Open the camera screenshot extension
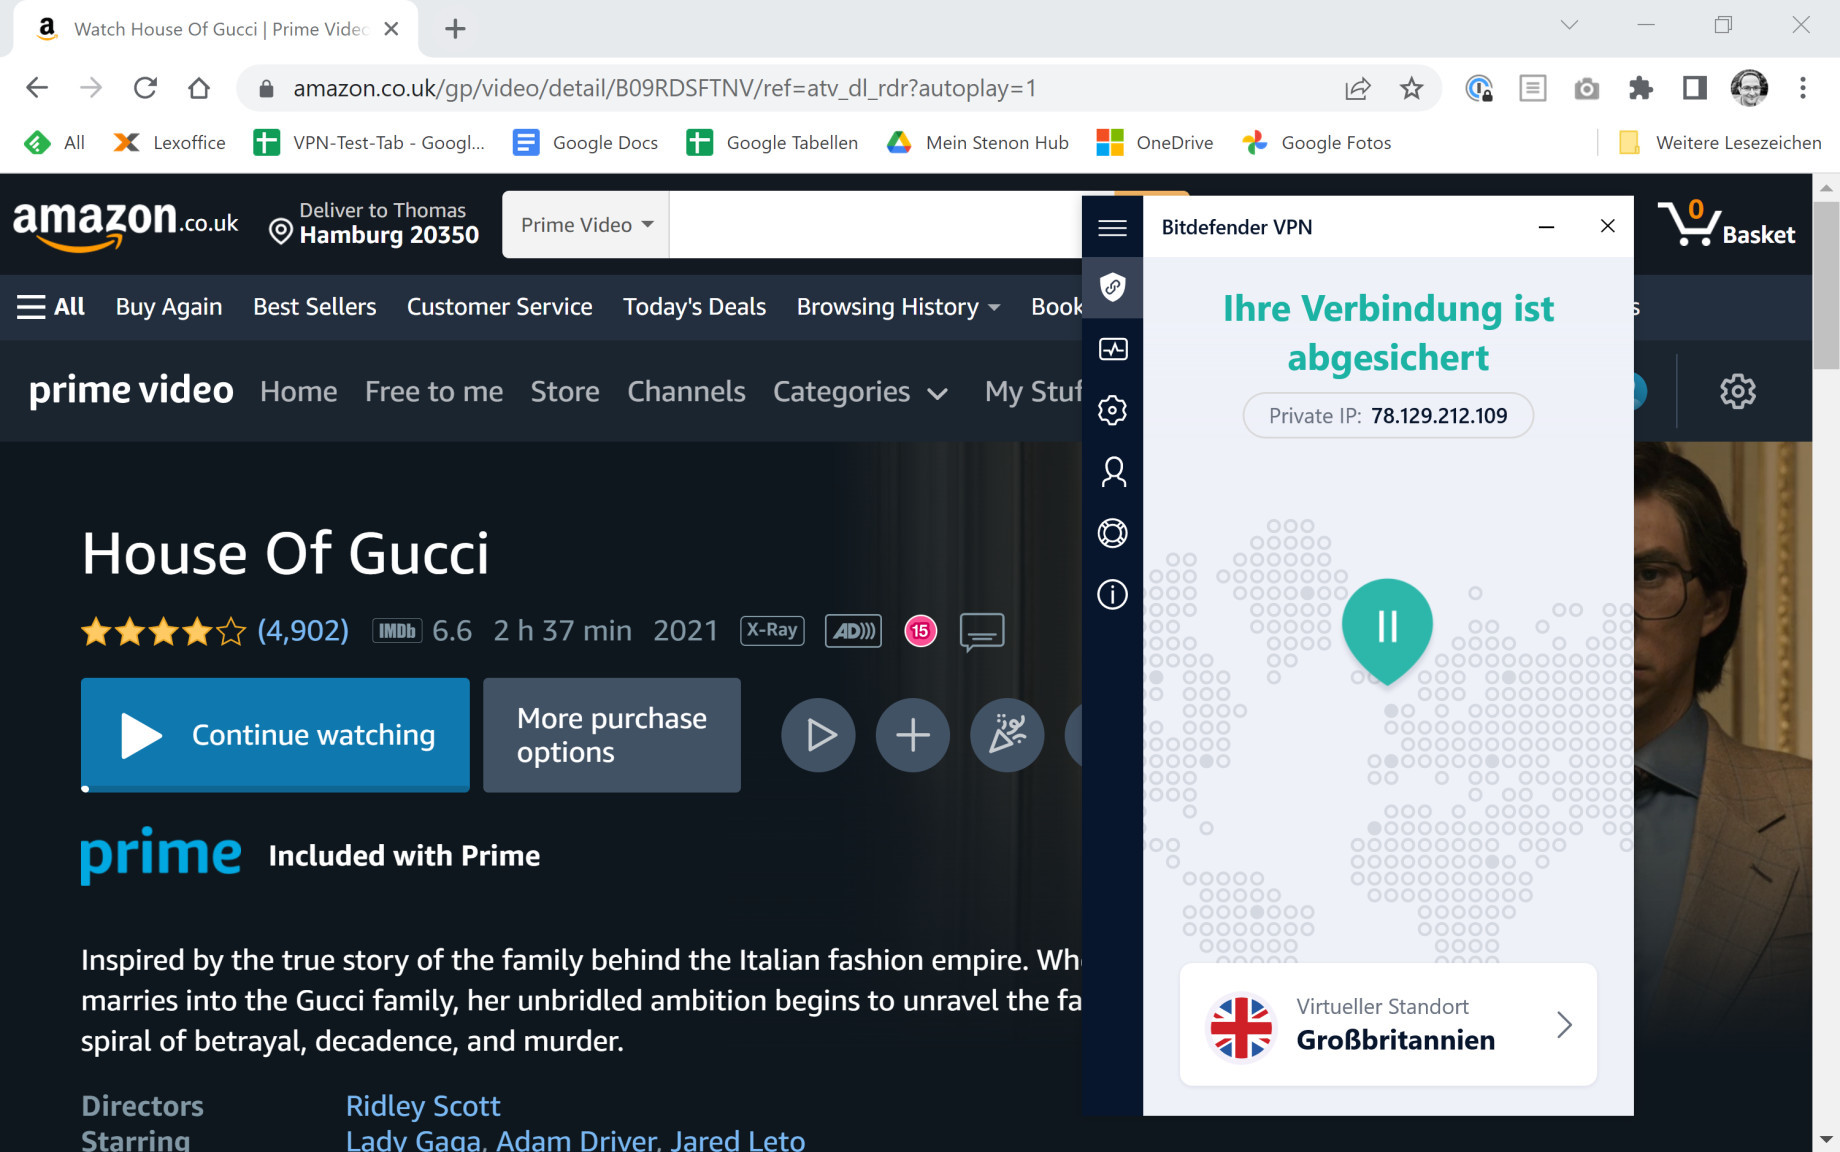 tap(1586, 89)
